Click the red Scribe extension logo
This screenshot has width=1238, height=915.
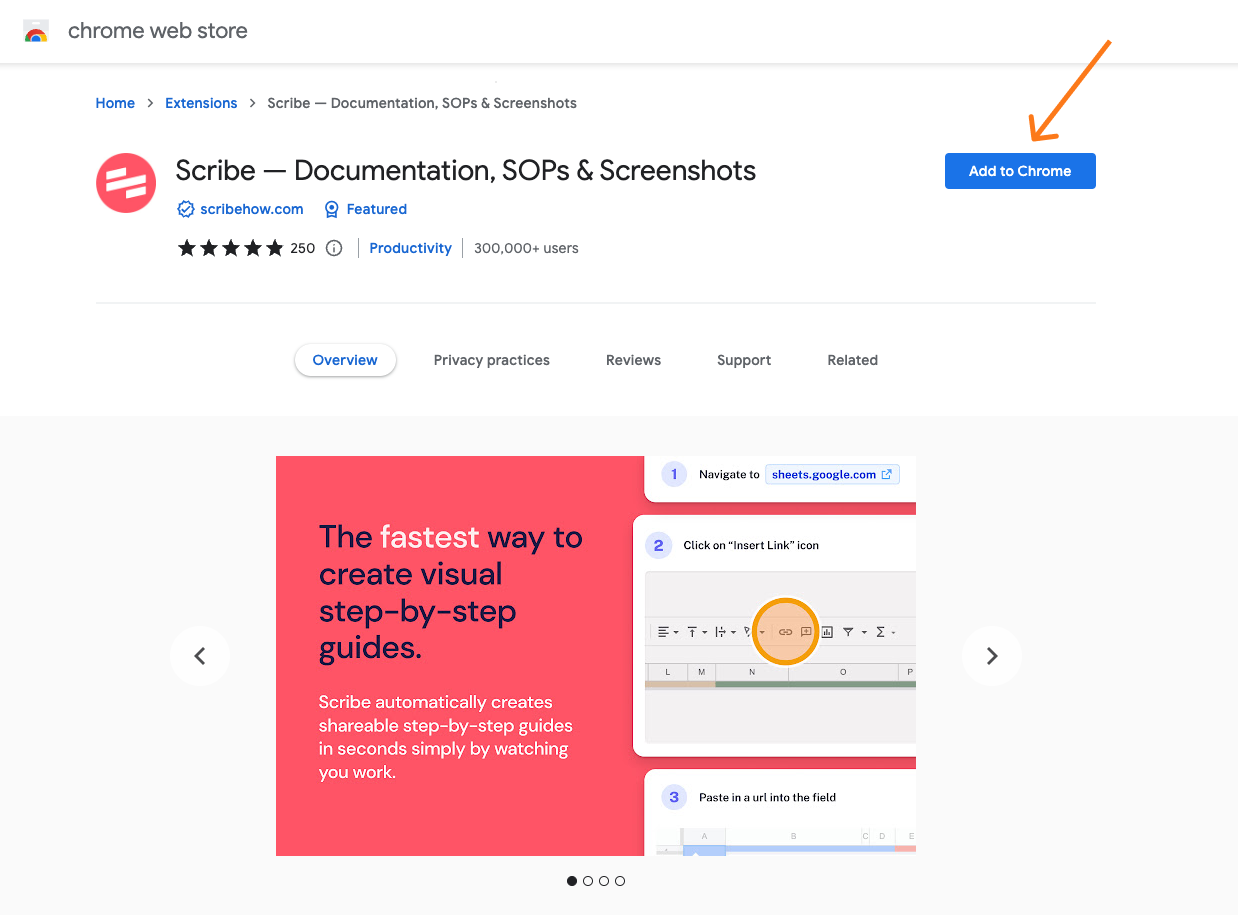(x=126, y=183)
